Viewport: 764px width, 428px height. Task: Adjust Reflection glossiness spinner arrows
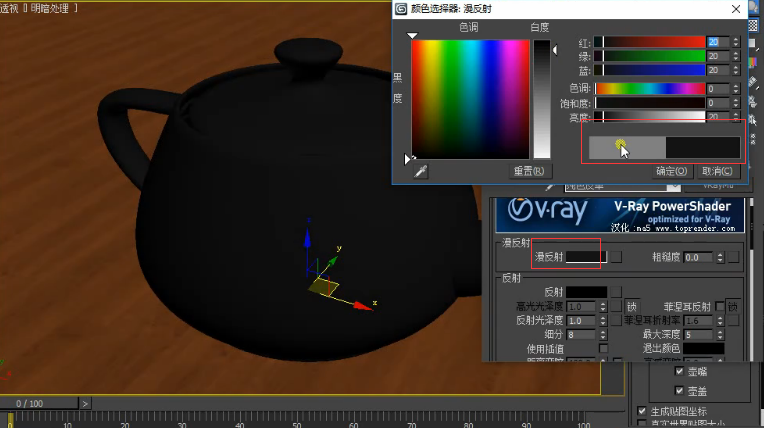(603, 321)
